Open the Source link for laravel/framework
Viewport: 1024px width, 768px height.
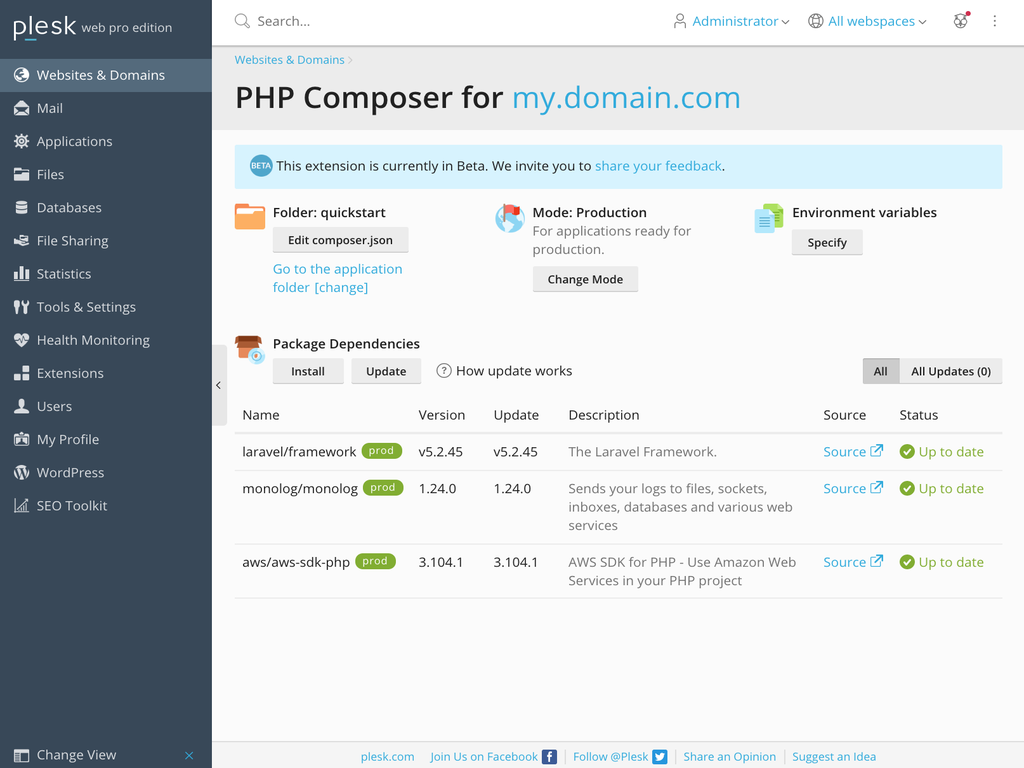click(845, 451)
